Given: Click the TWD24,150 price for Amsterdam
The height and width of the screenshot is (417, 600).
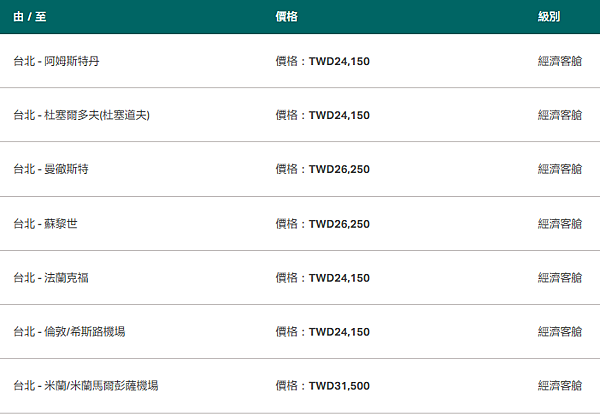Looking at the screenshot, I should click(339, 61).
